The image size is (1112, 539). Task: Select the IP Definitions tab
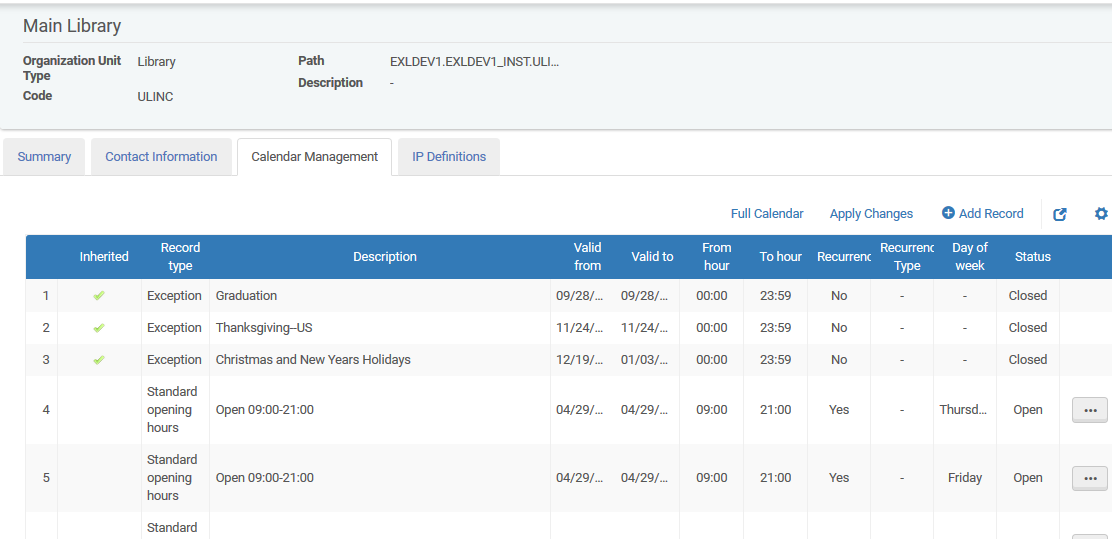[449, 157]
